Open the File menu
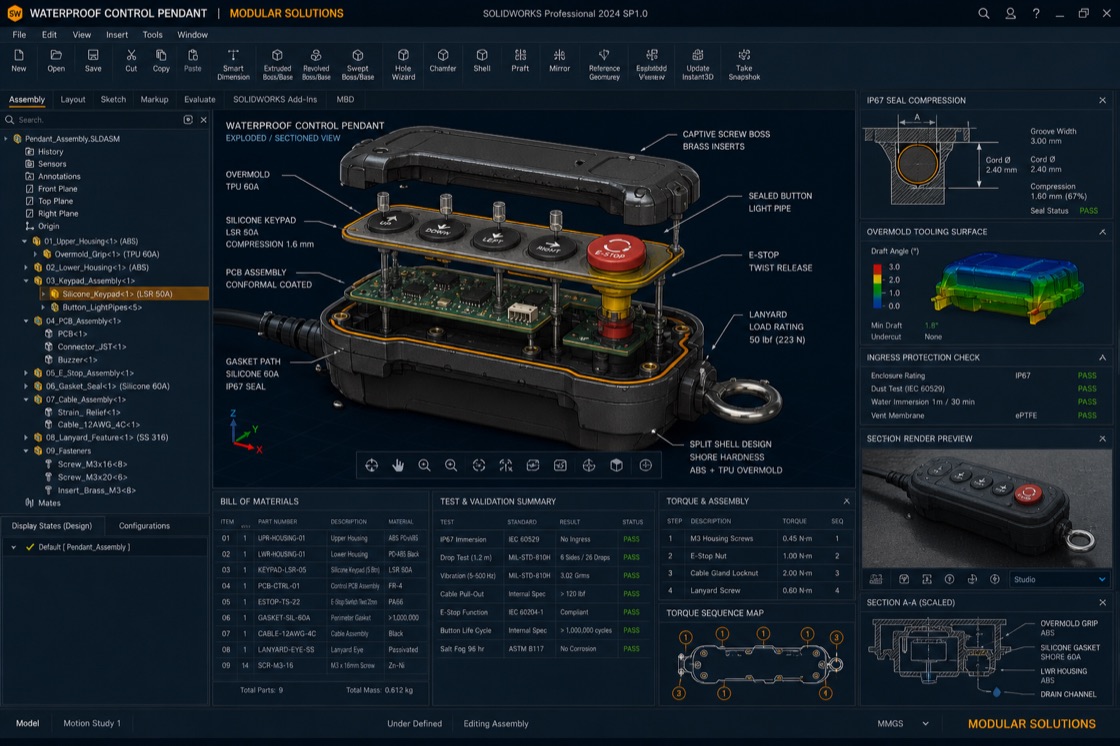Viewport: 1120px width, 746px height. click(x=19, y=34)
